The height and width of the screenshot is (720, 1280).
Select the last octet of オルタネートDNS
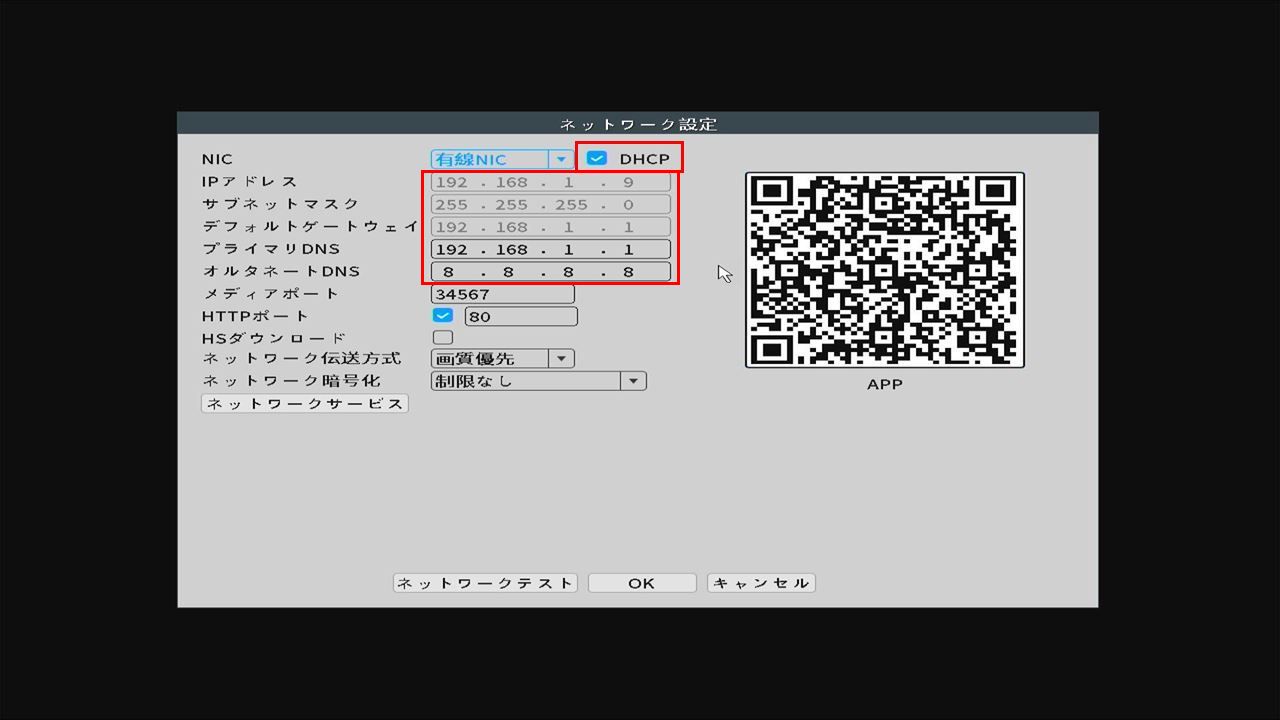(629, 272)
